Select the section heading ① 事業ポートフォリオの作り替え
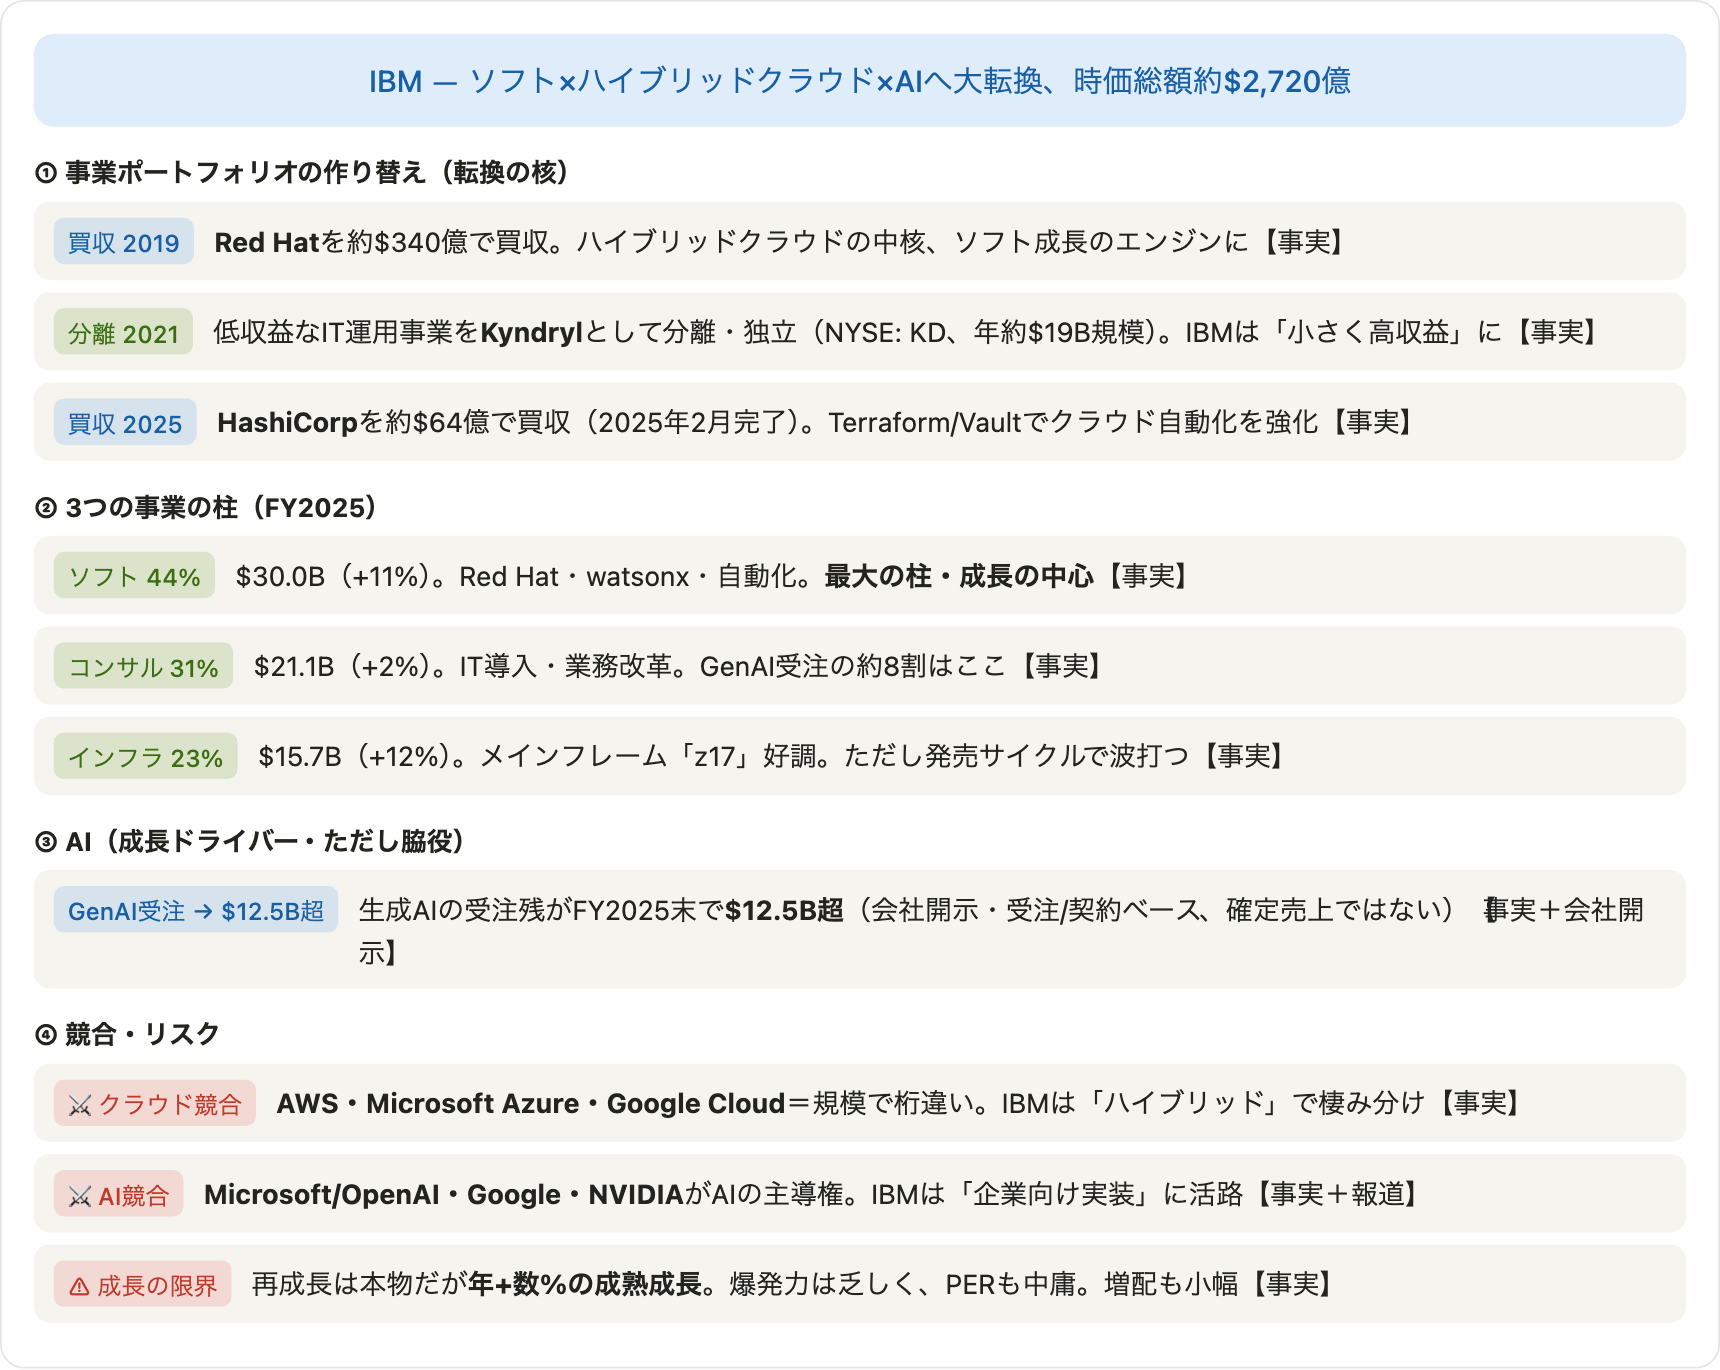Image resolution: width=1720 pixels, height=1370 pixels. point(303,172)
